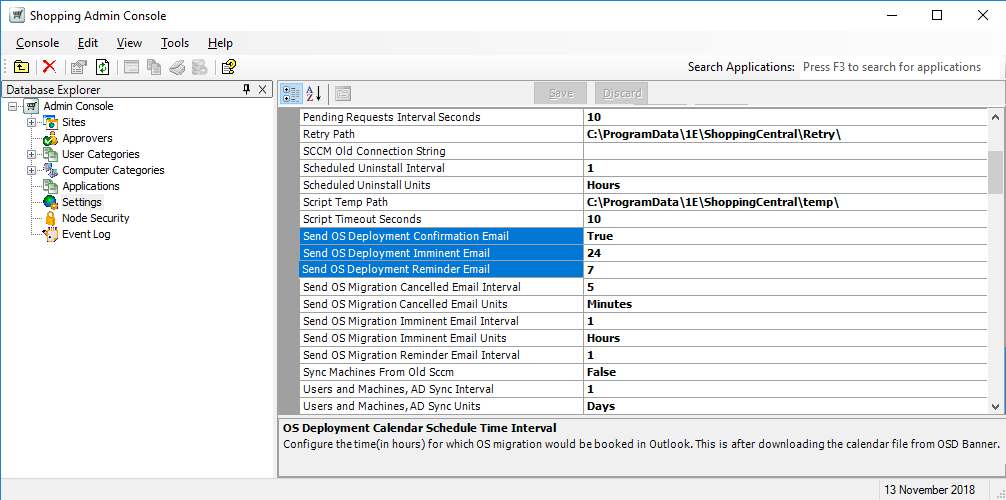The height and width of the screenshot is (500, 1006).
Task: Expand the Sites tree node
Action: pos(32,122)
